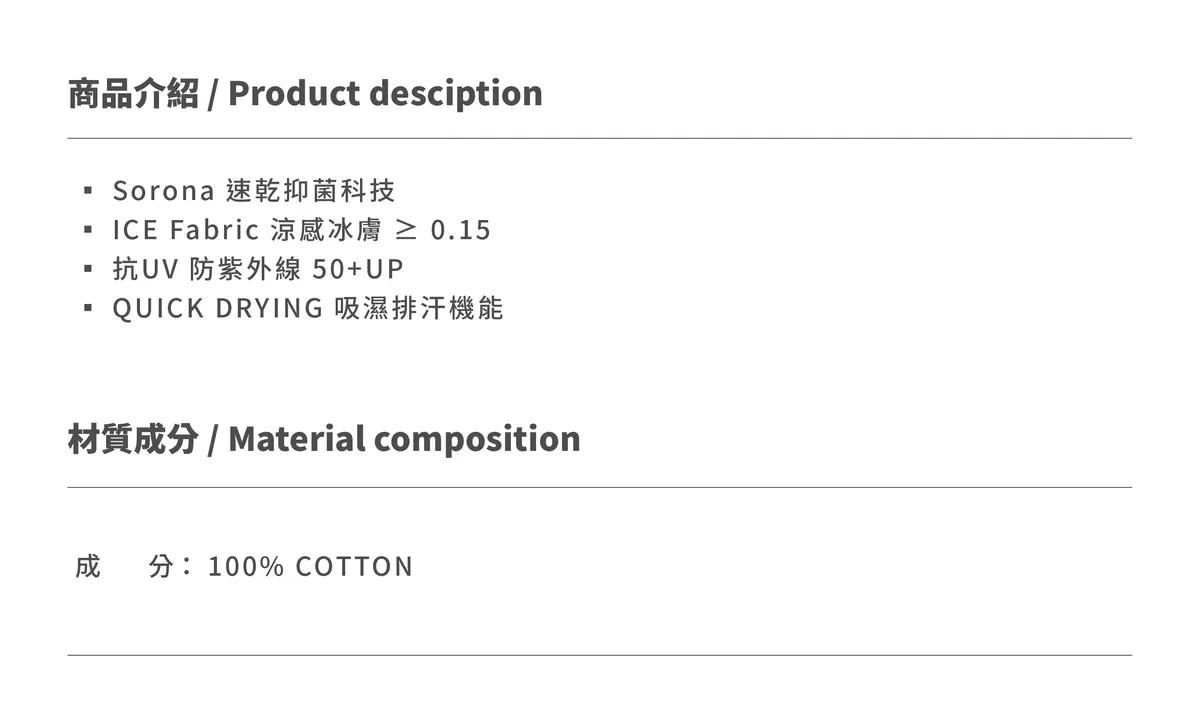Click the "QUICK DRYING" text

click(x=217, y=308)
